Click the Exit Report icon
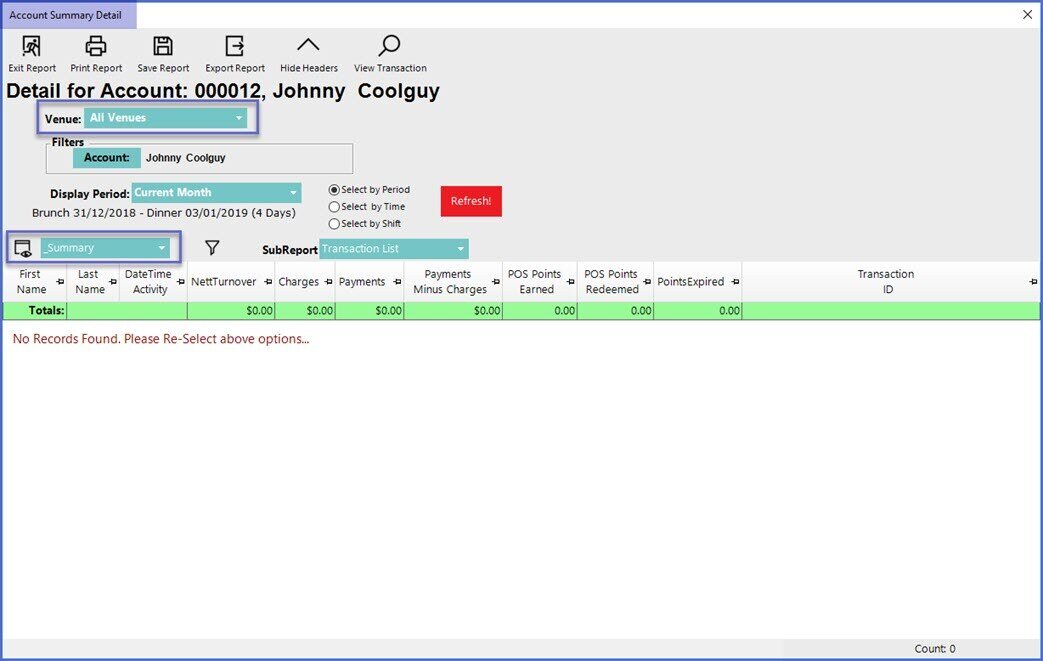 click(32, 47)
